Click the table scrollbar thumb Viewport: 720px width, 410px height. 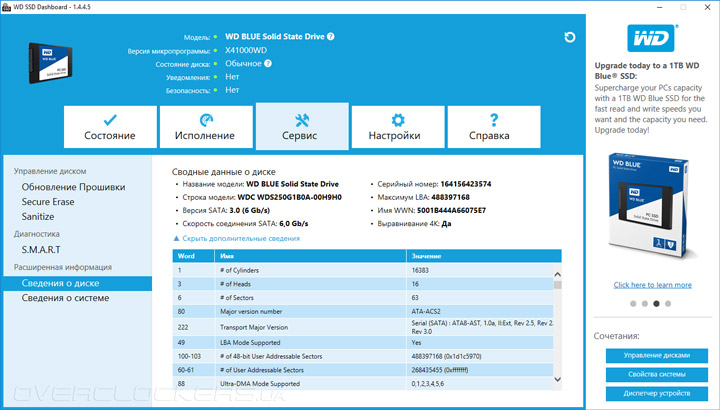click(557, 285)
